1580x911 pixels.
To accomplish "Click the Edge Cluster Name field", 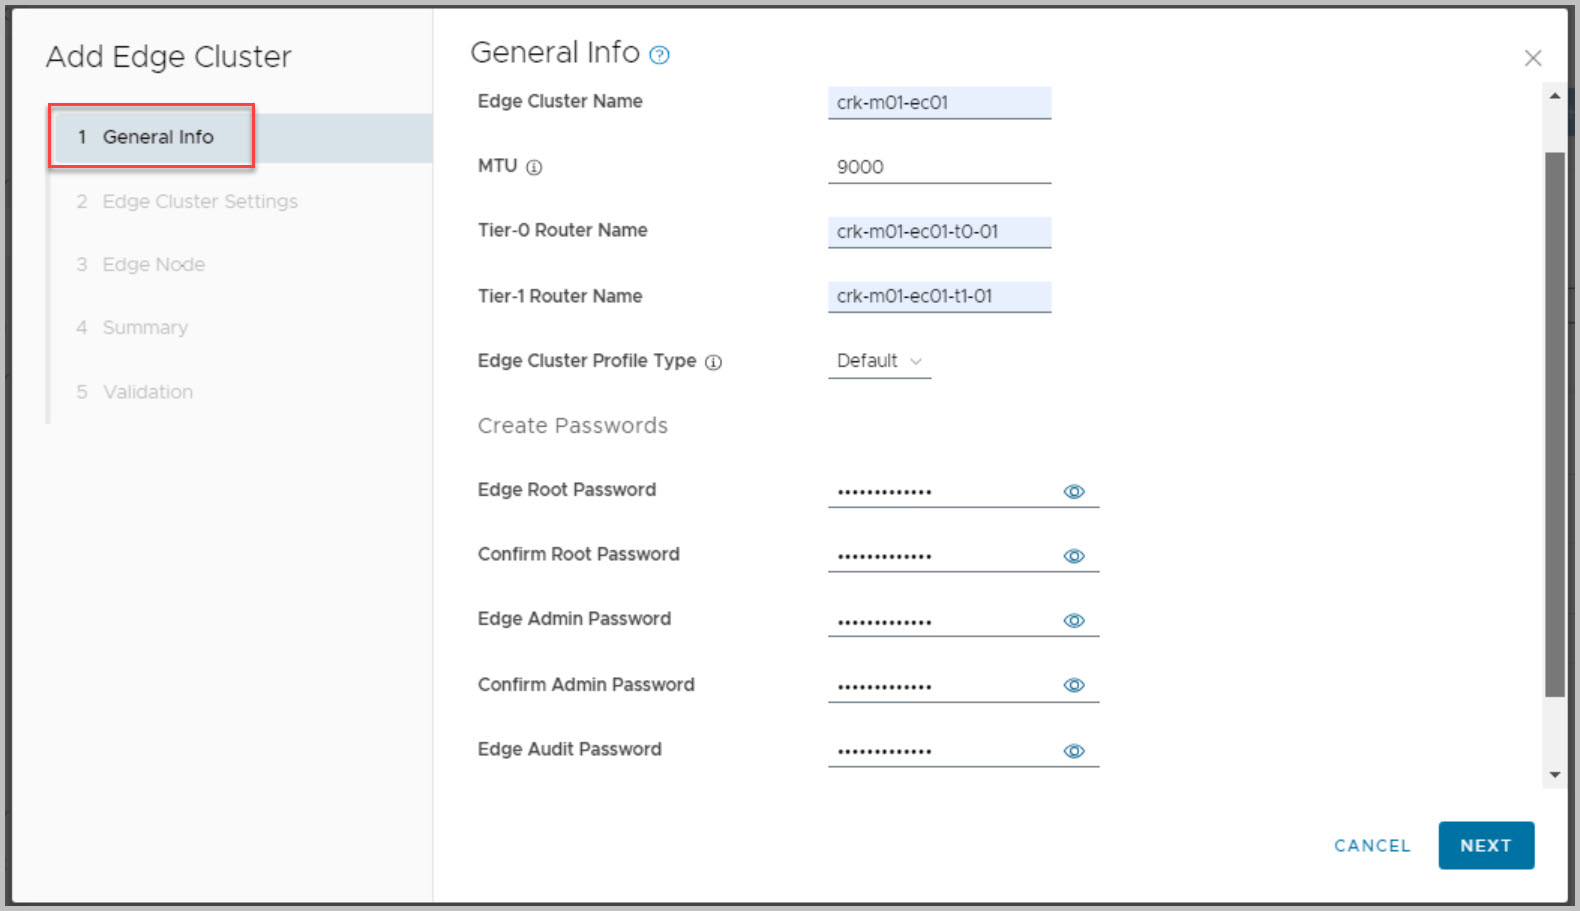I will [938, 102].
